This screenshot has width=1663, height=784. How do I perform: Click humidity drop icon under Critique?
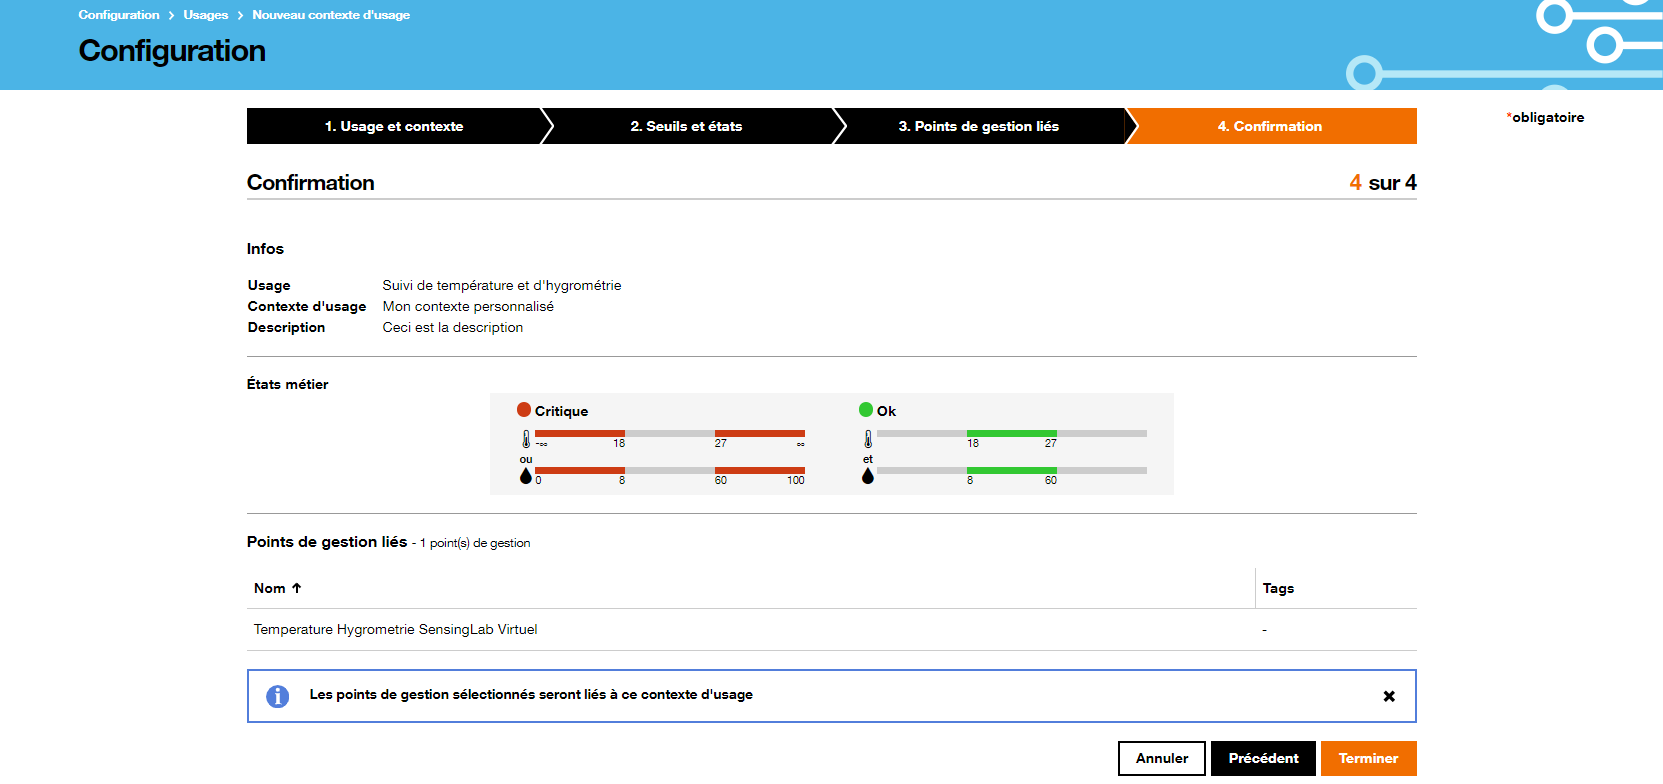526,476
